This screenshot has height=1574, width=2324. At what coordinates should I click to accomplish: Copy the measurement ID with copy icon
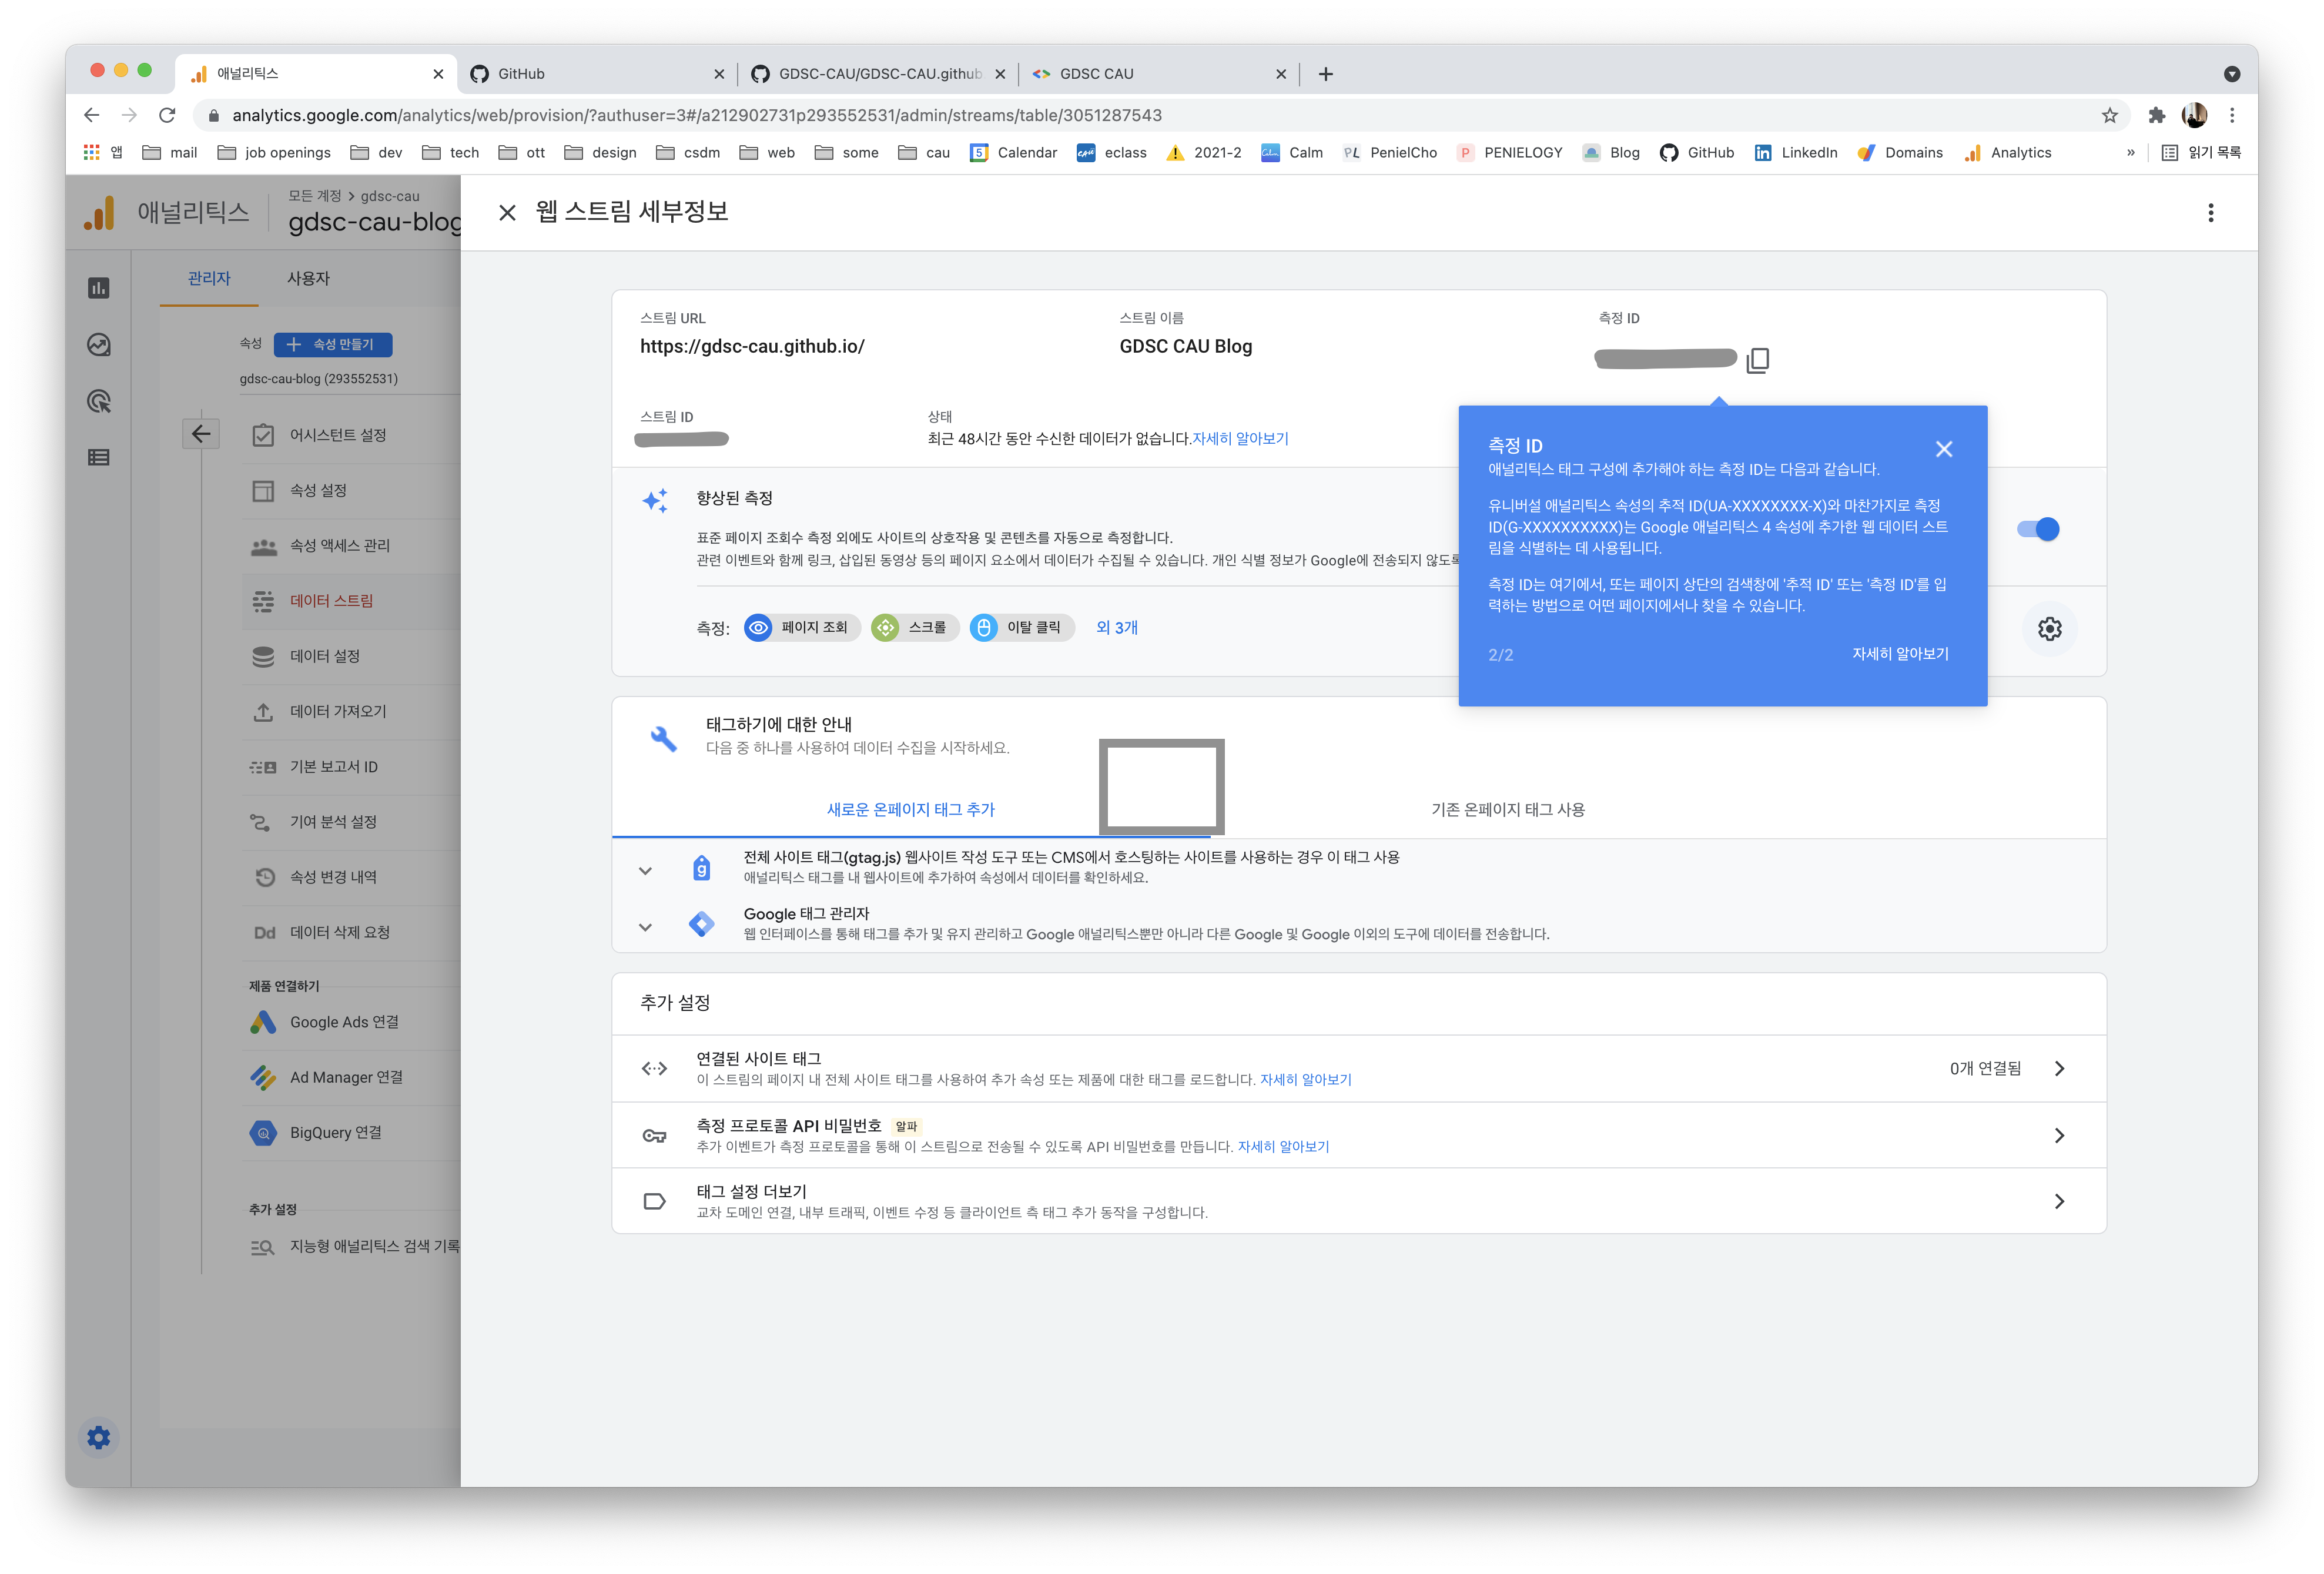(x=1757, y=360)
